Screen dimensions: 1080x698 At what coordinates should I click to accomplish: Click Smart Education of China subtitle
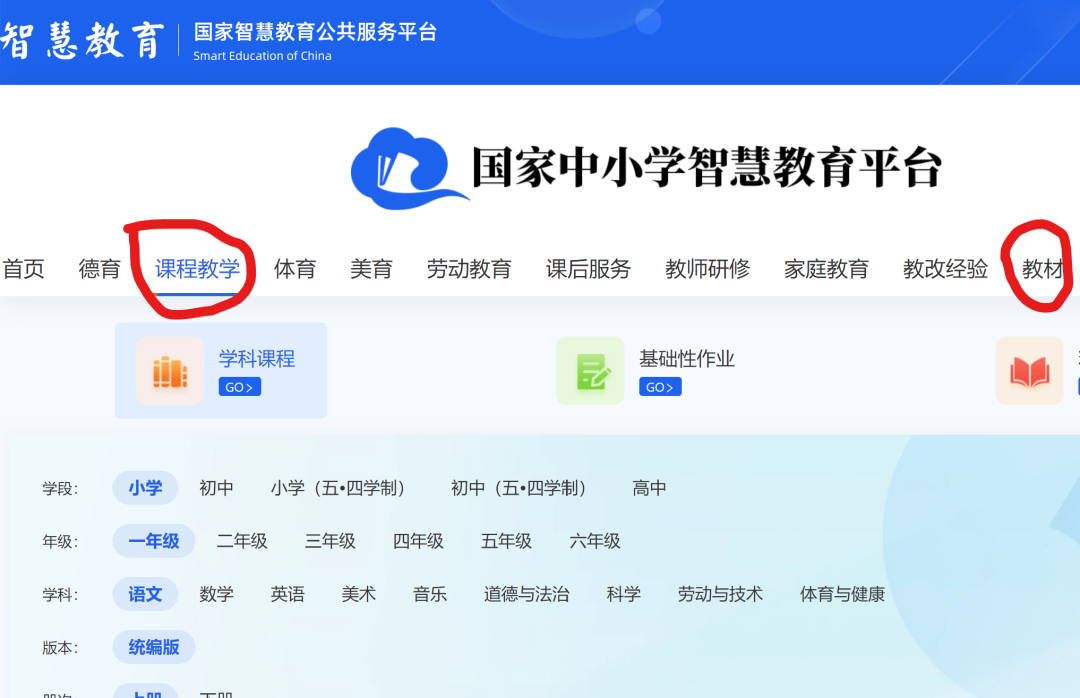point(262,56)
